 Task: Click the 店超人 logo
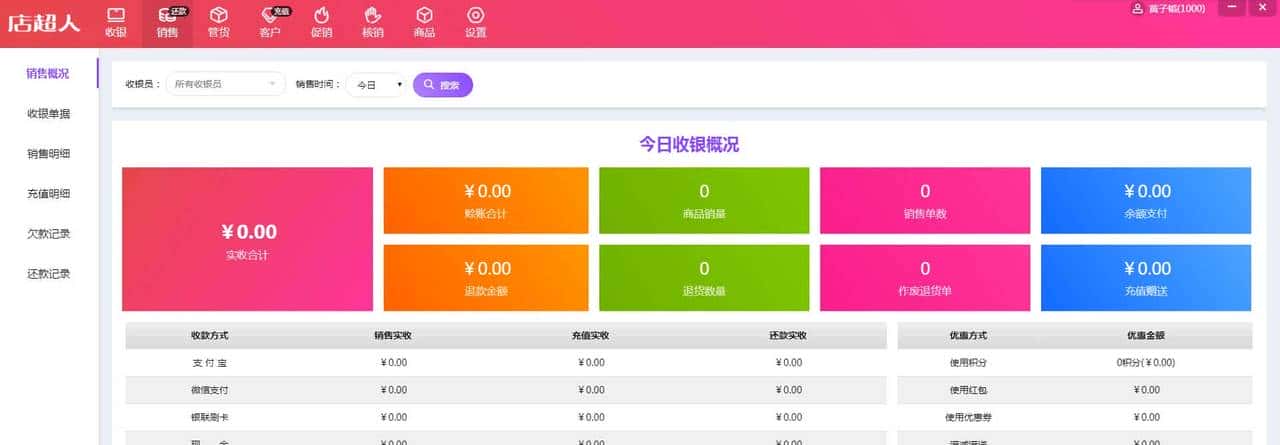click(x=44, y=24)
